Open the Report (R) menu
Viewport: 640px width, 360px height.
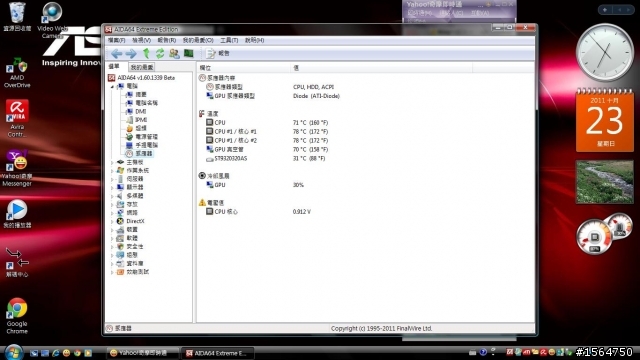click(167, 40)
